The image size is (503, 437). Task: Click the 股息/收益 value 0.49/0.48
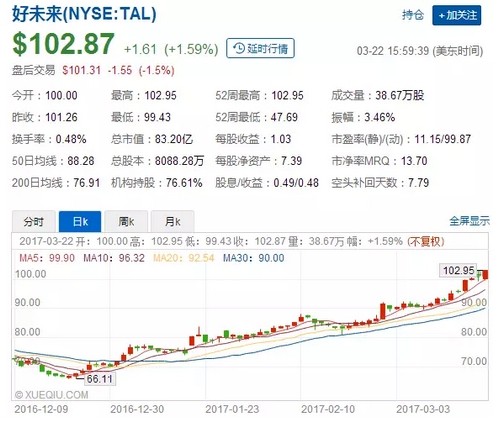click(x=296, y=183)
